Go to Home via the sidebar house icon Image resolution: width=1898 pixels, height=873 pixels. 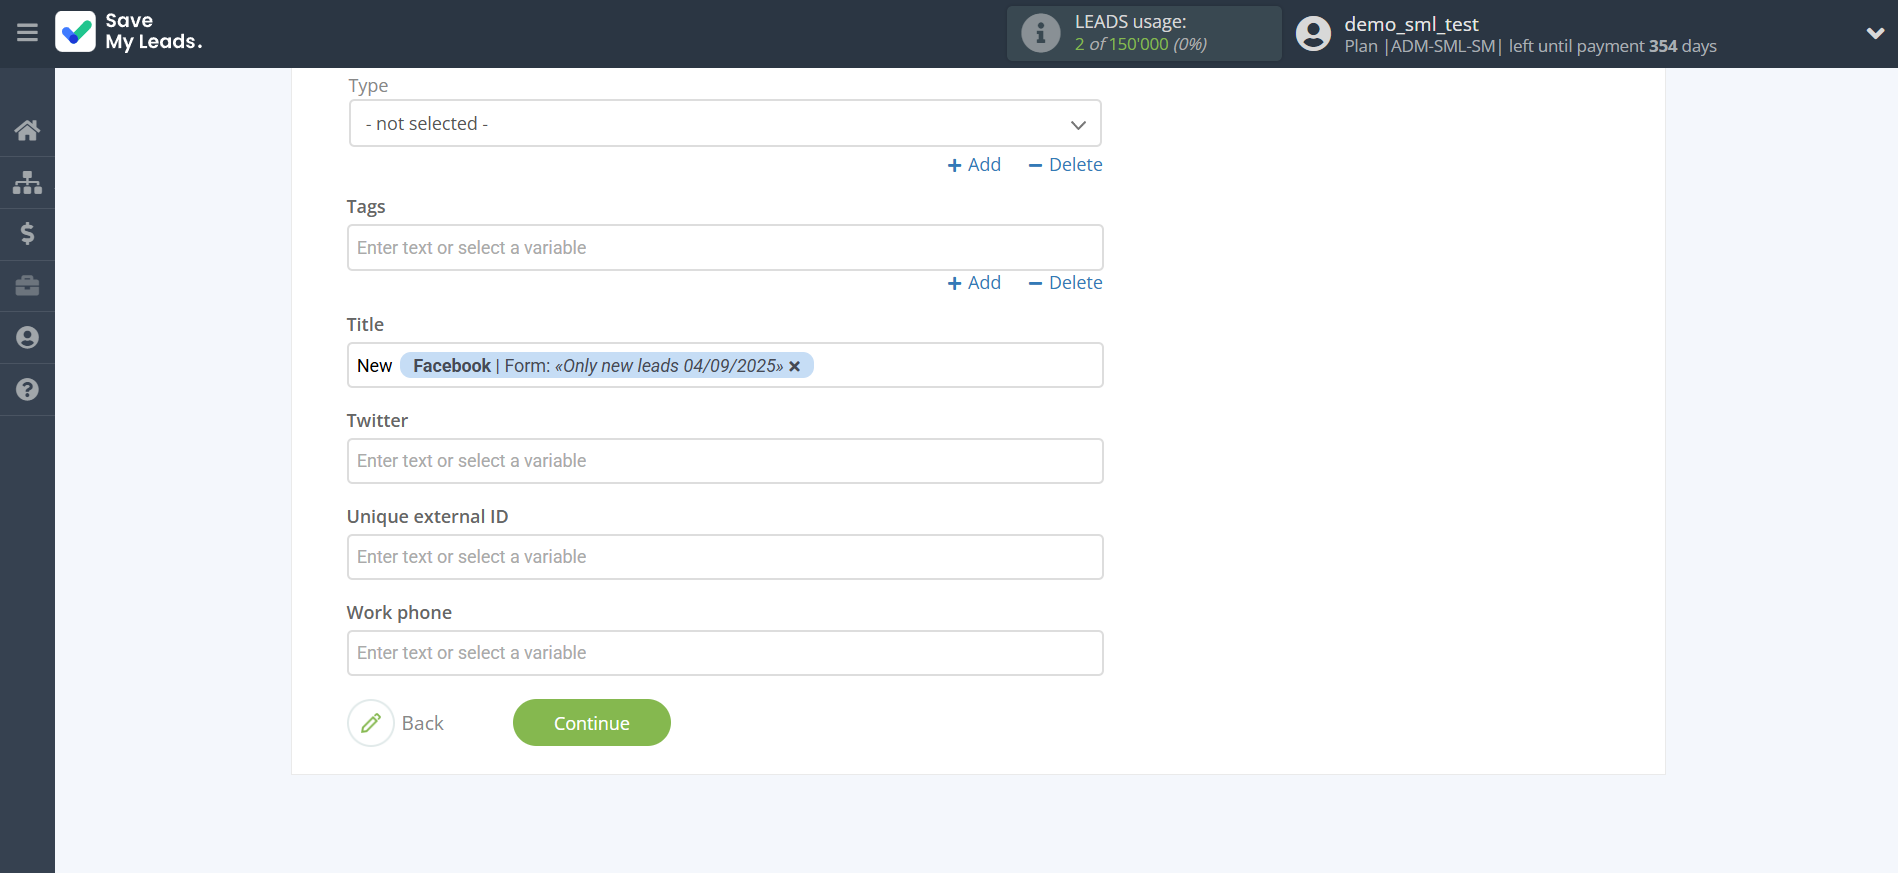pos(27,130)
